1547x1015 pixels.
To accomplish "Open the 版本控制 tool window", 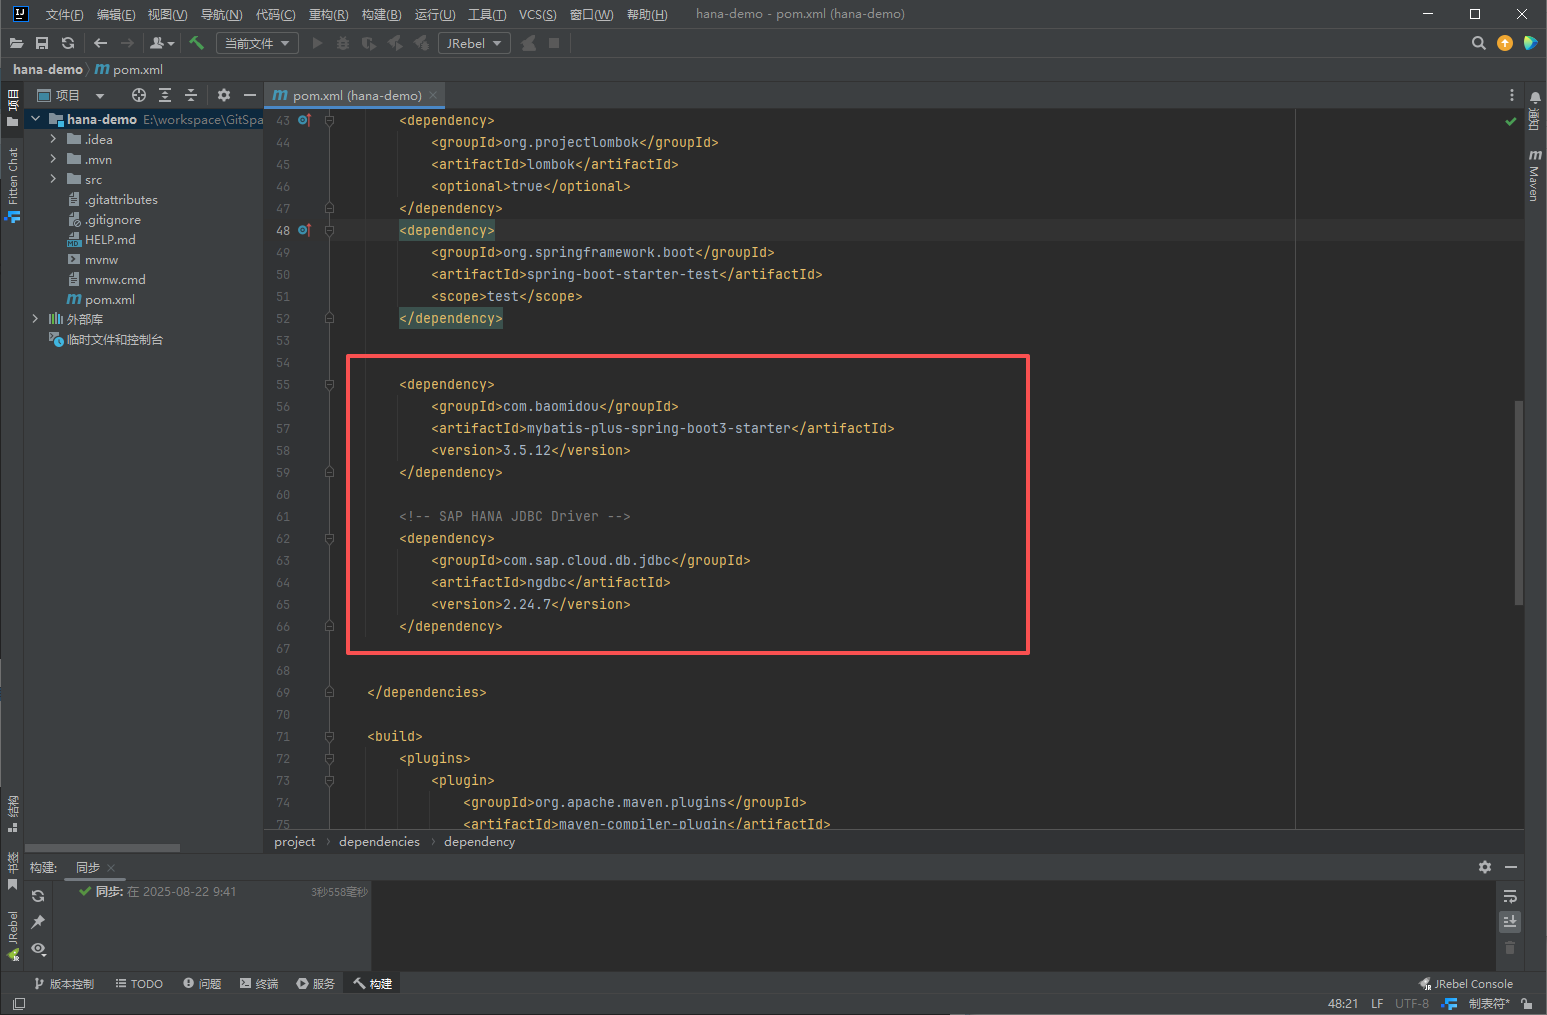I will [x=64, y=984].
